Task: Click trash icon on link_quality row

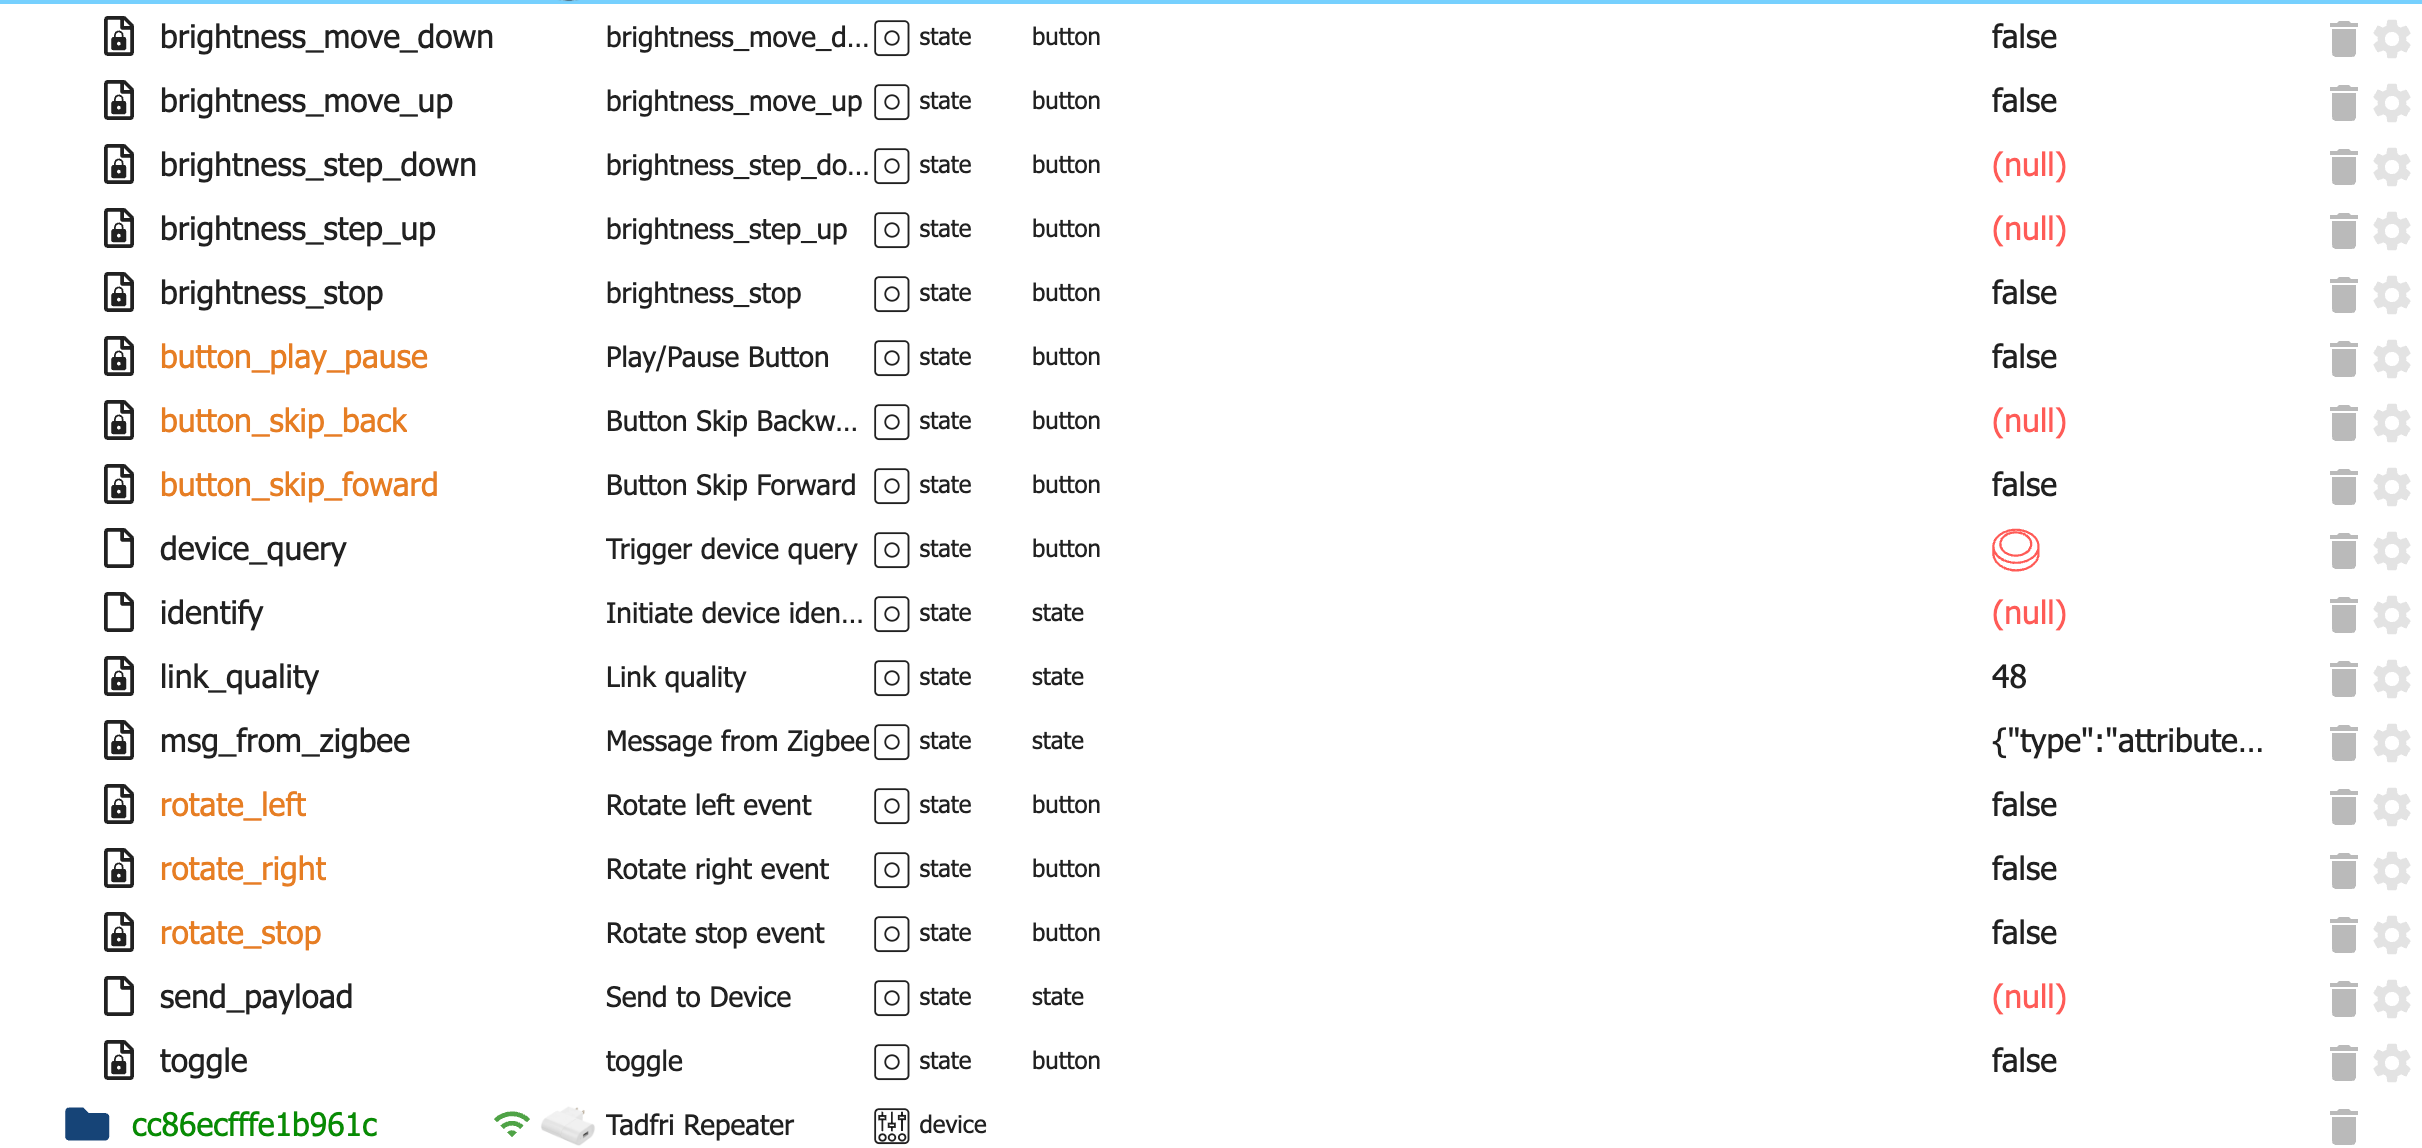Action: [2343, 678]
